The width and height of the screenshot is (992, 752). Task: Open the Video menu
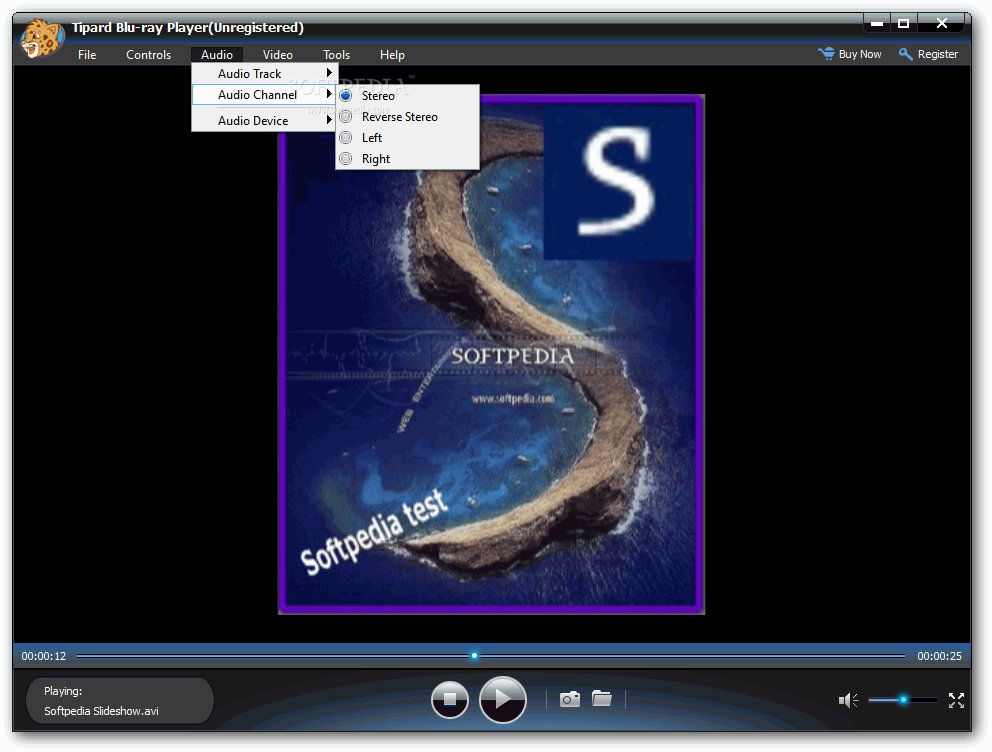click(278, 55)
